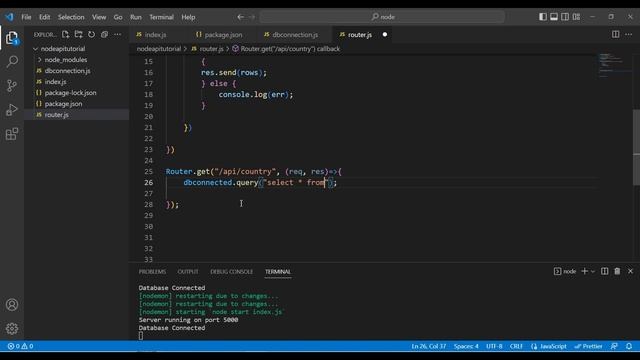Kill the terminal with trash icon
This screenshot has width=640, height=360.
click(617, 271)
